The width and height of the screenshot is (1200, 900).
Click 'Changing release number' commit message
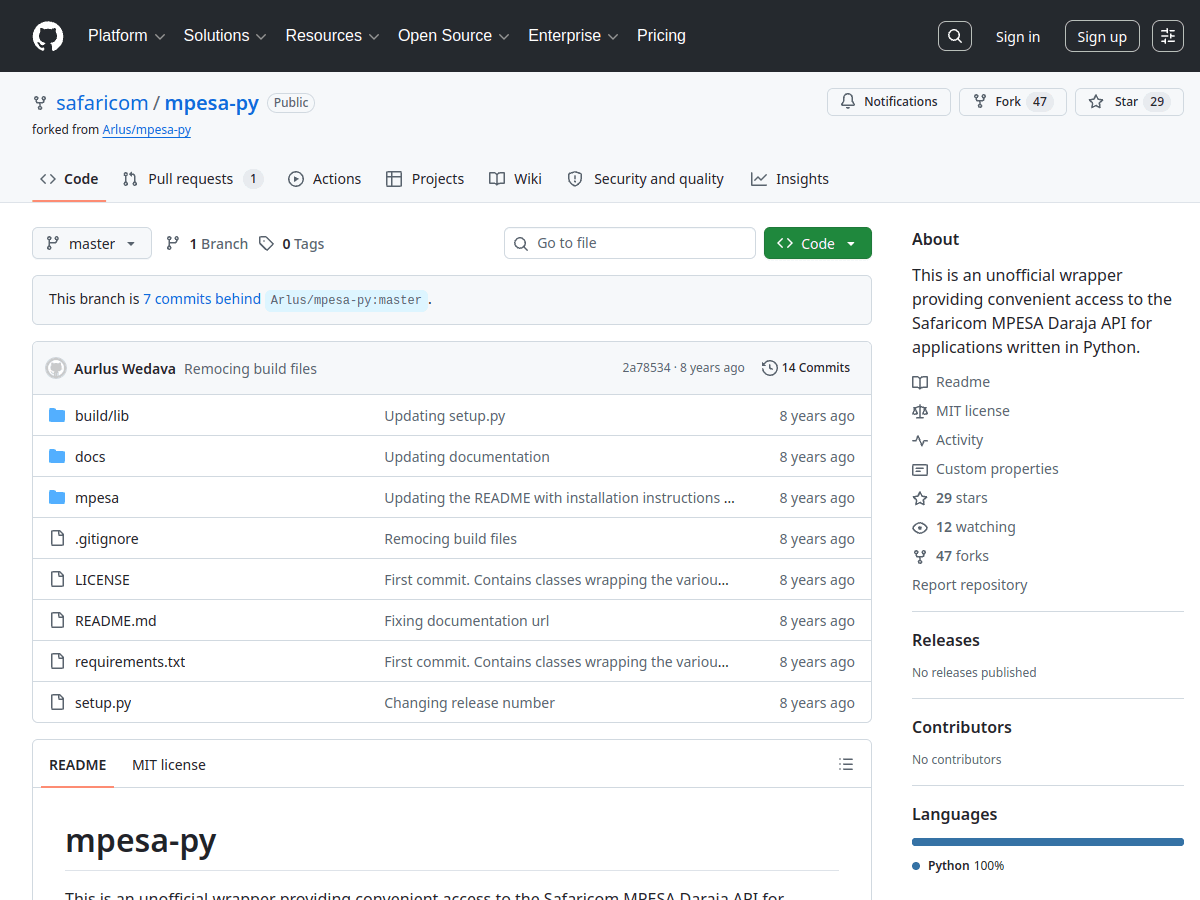pos(469,703)
